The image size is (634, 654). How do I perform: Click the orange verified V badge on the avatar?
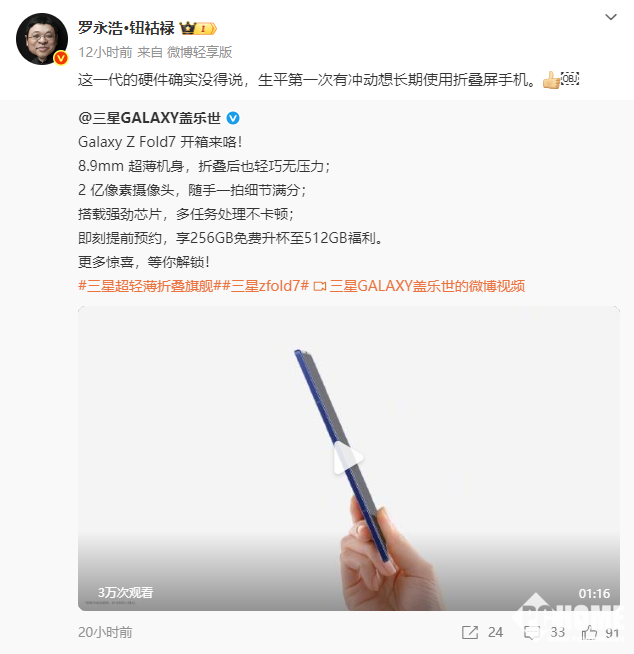pos(61,58)
